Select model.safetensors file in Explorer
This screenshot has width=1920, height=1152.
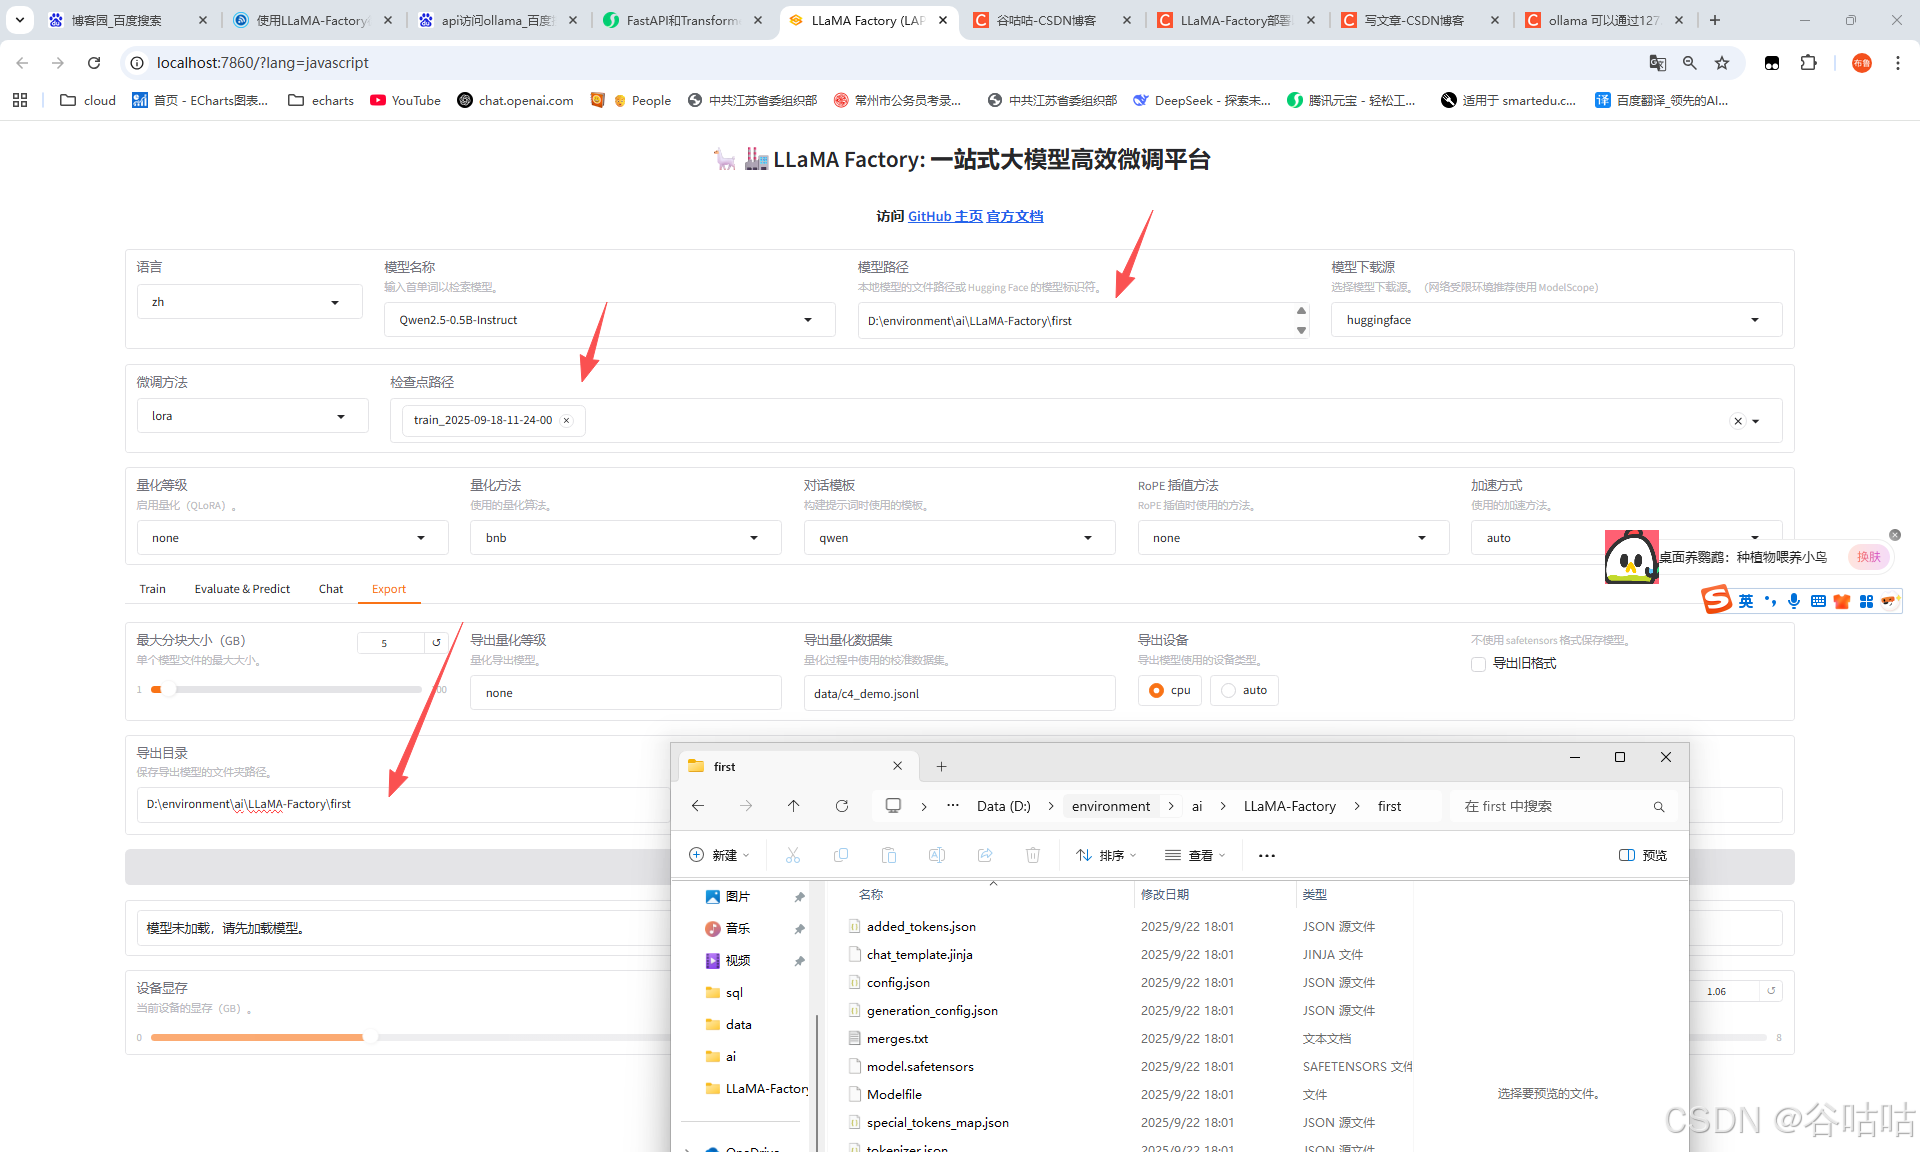tap(920, 1067)
